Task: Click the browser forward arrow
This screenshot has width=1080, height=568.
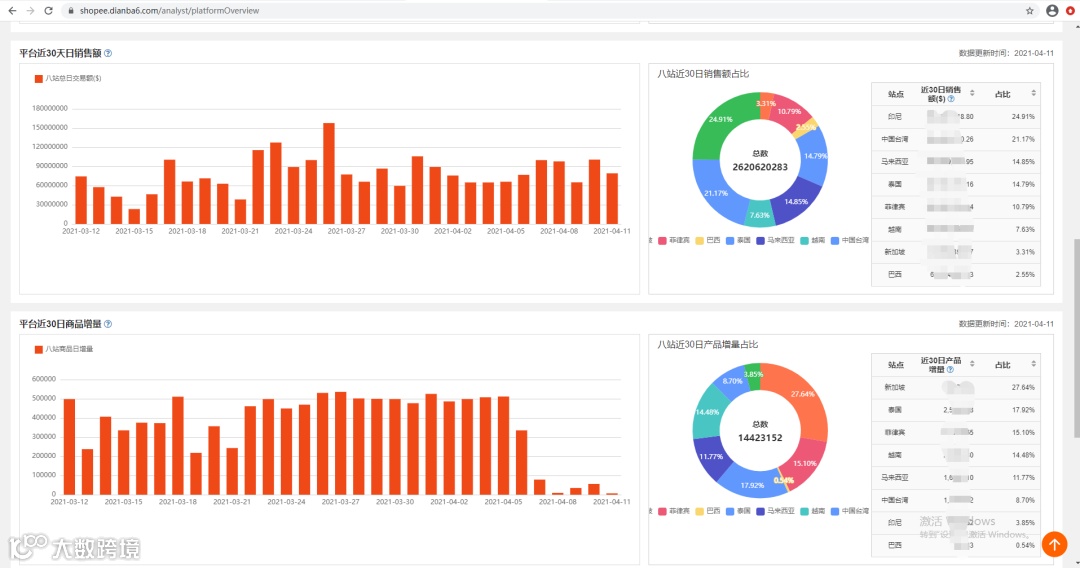Action: pyautogui.click(x=30, y=10)
